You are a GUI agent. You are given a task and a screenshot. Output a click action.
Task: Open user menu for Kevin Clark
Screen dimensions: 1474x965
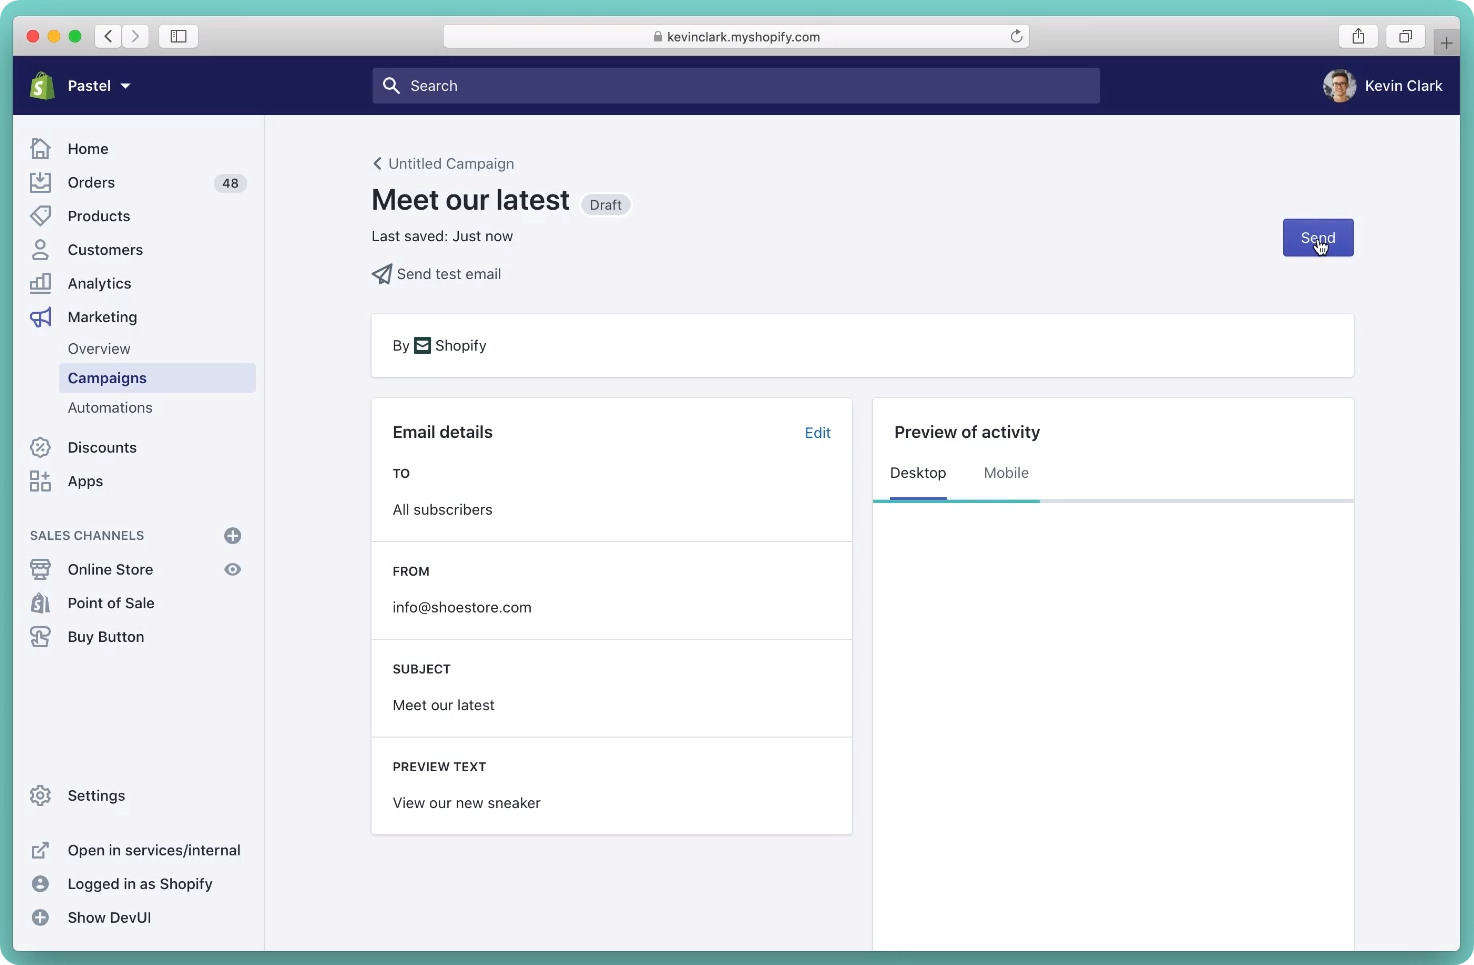[1383, 86]
